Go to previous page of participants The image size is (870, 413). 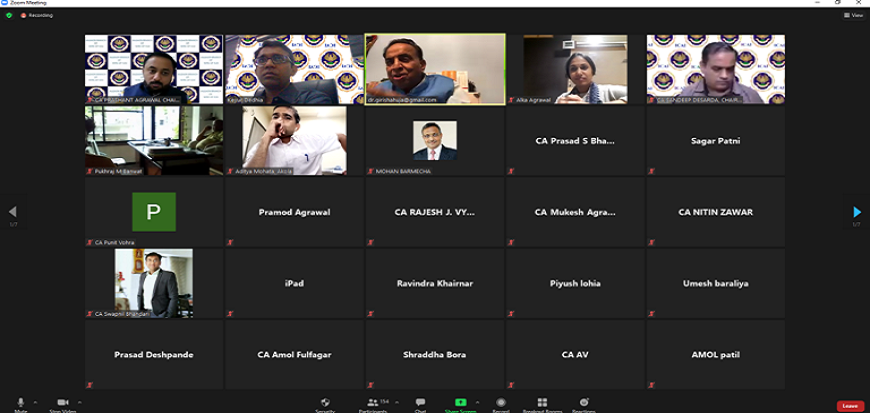[x=12, y=212]
